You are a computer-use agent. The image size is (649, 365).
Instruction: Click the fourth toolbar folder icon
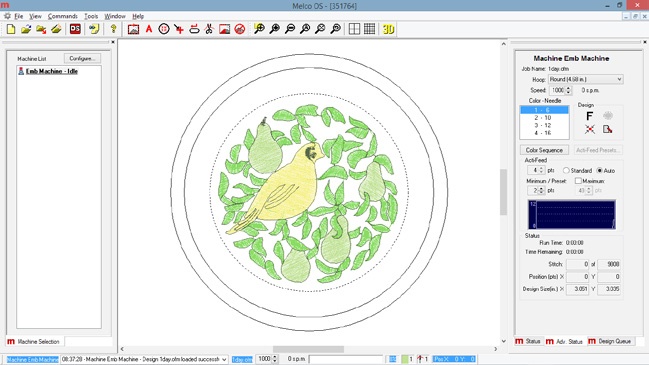tap(56, 29)
